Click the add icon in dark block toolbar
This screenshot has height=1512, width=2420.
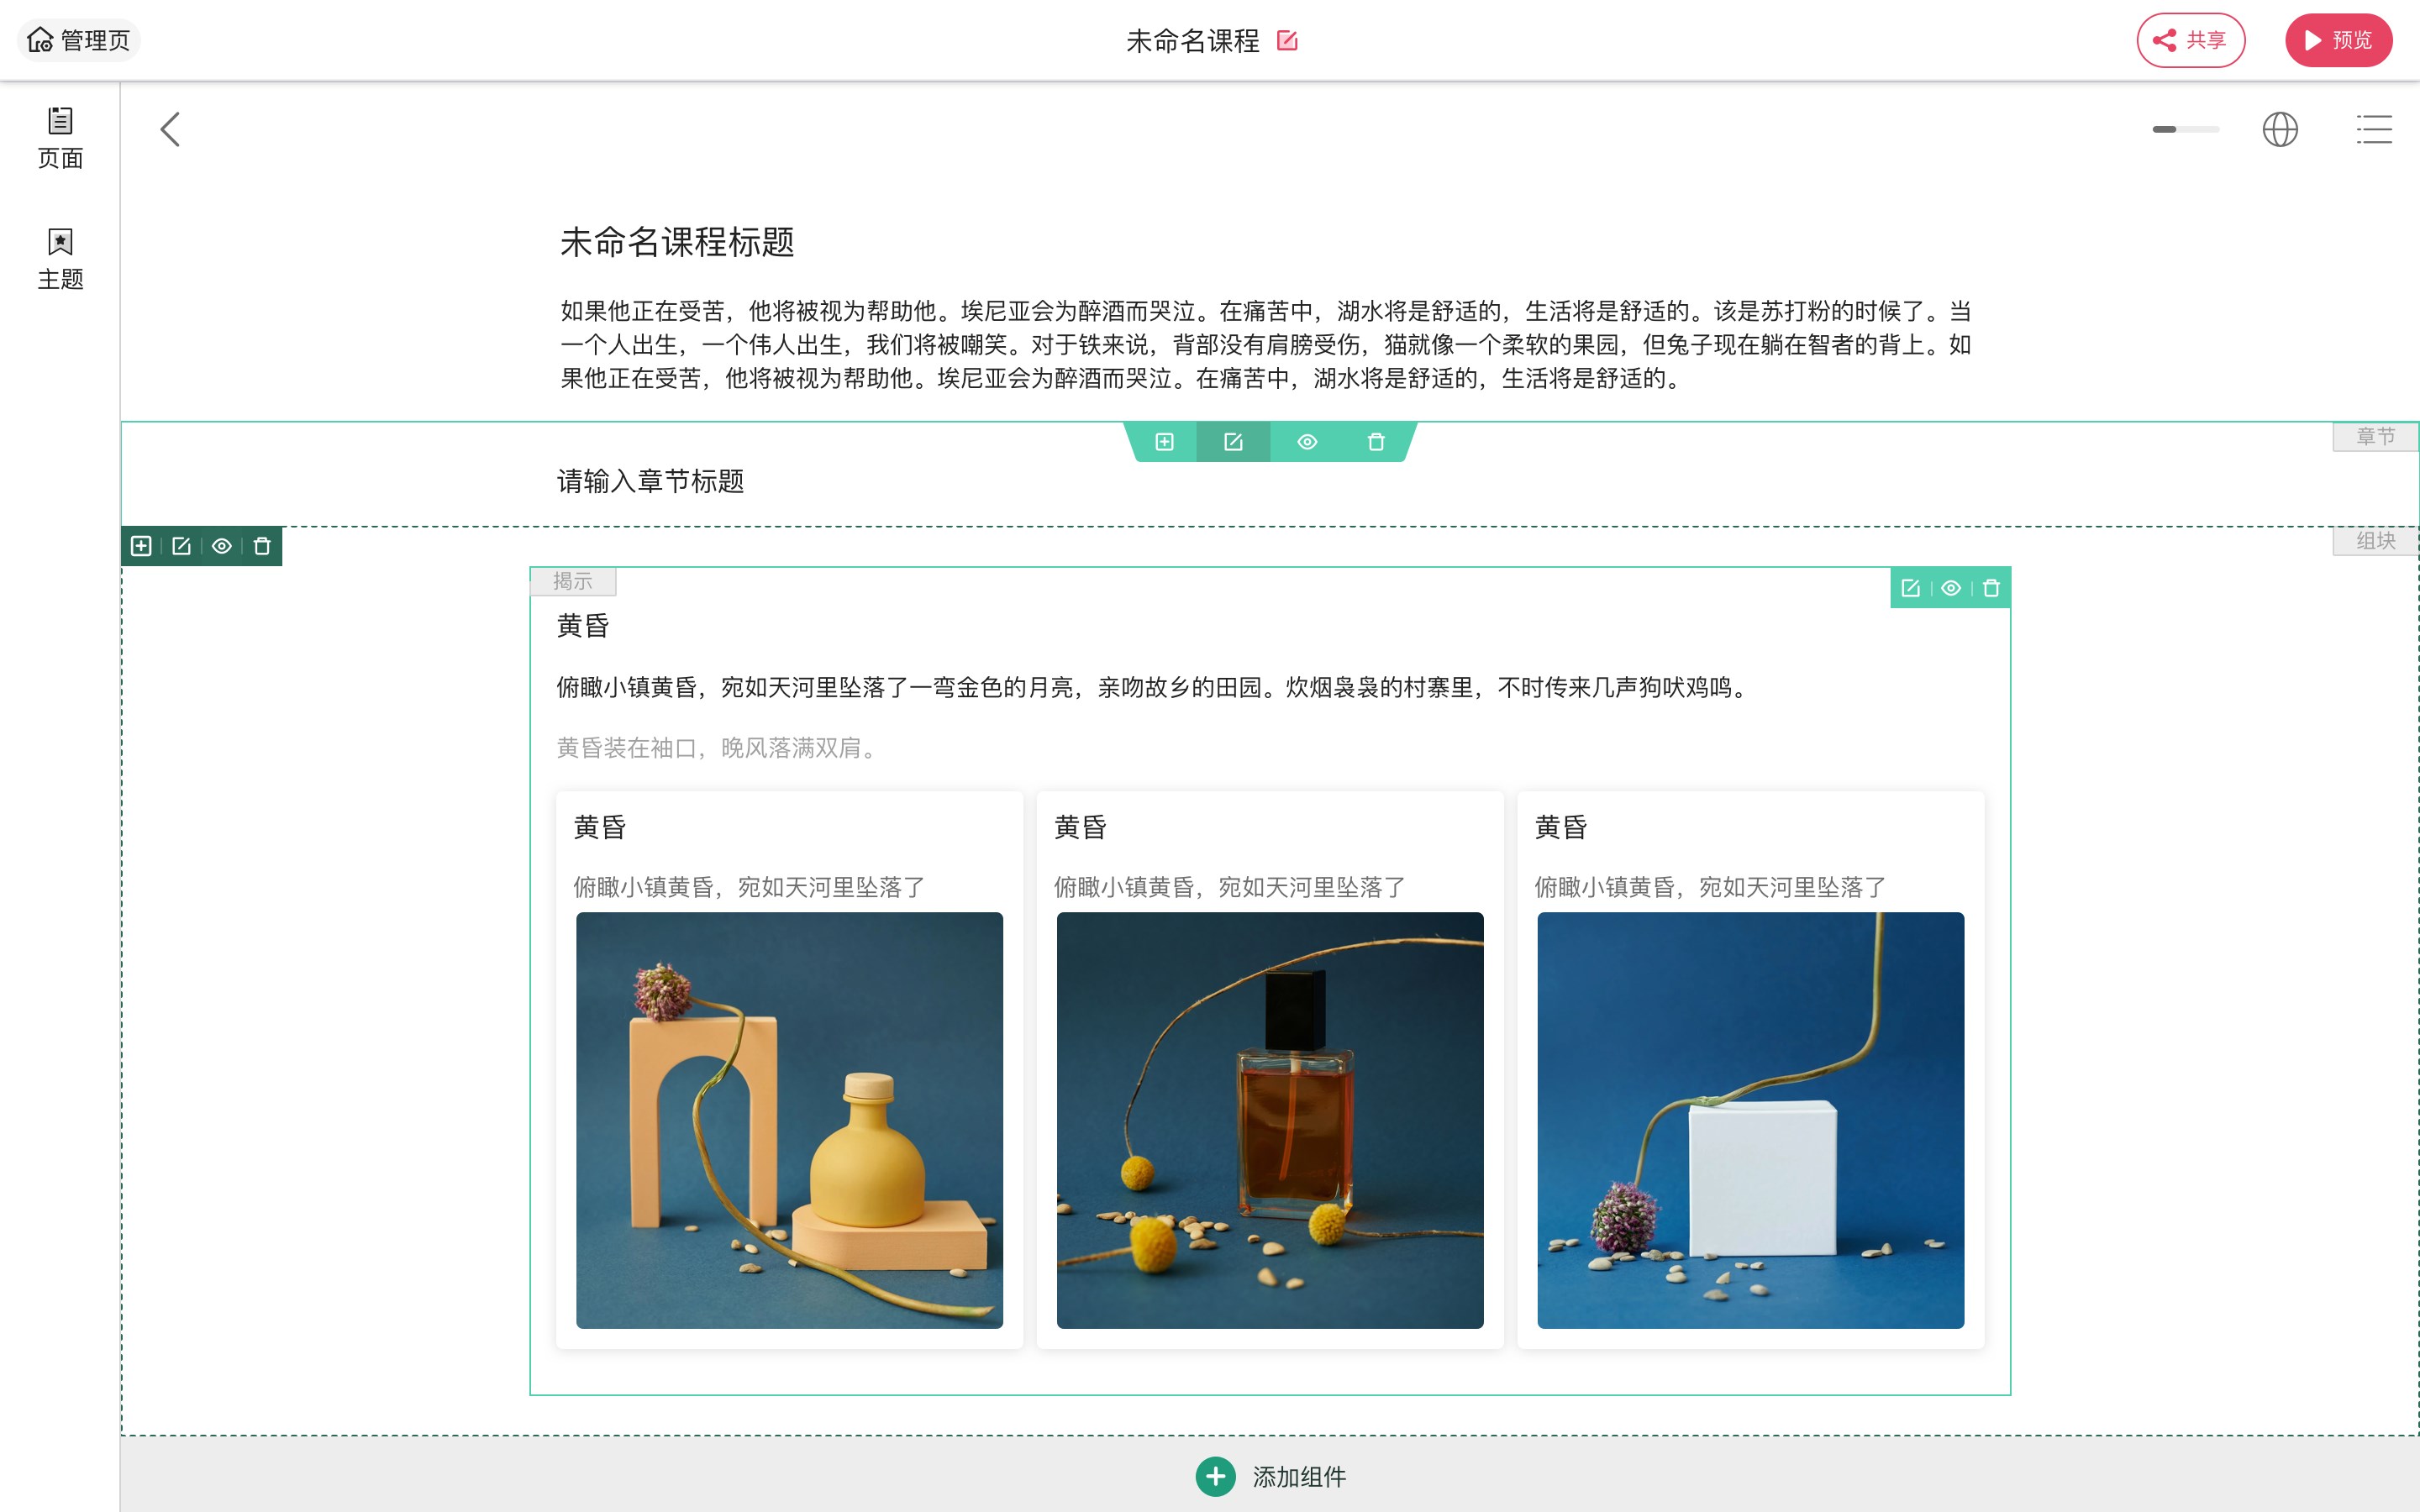click(x=141, y=546)
